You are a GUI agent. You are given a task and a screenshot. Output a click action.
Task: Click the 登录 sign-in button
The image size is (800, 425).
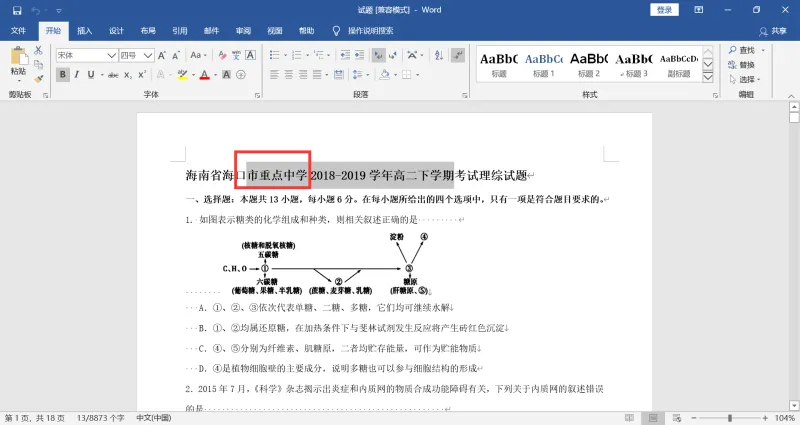[664, 10]
